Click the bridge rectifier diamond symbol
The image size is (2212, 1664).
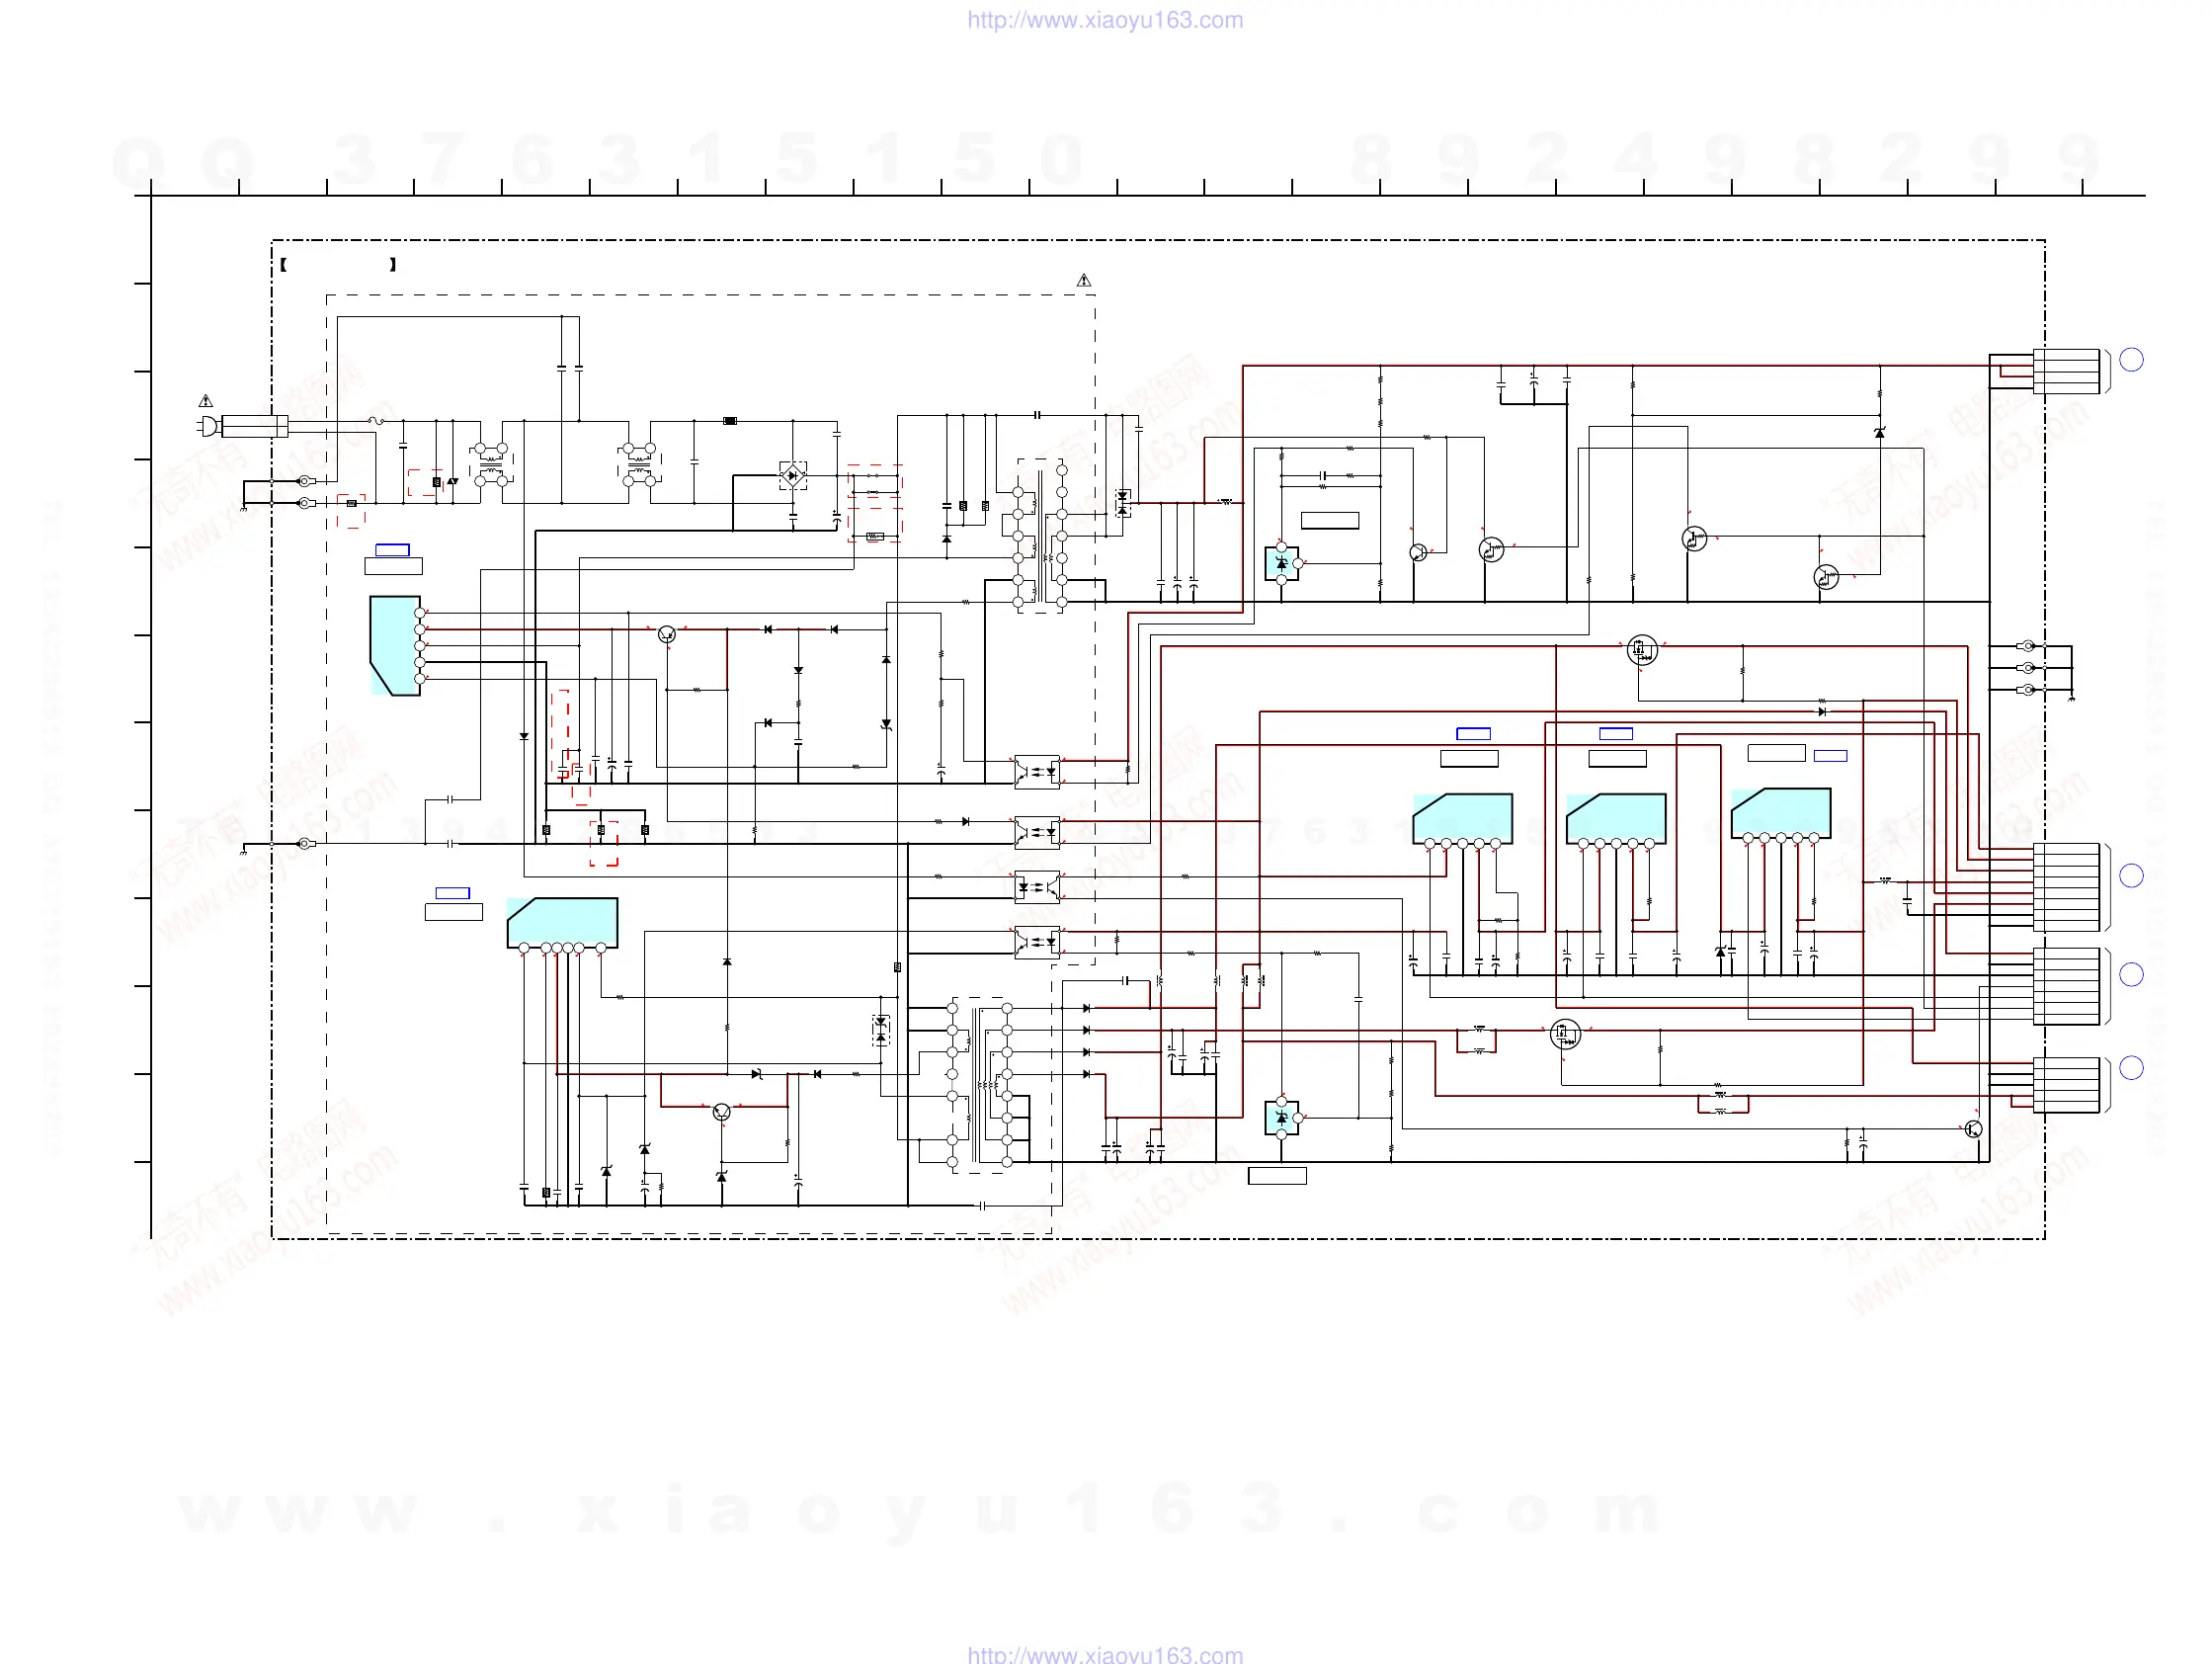point(793,476)
